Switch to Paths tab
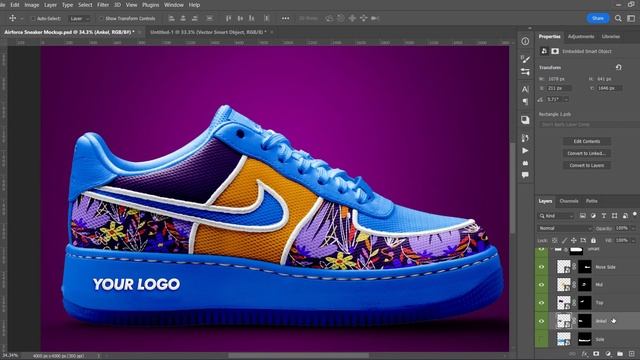 (591, 201)
